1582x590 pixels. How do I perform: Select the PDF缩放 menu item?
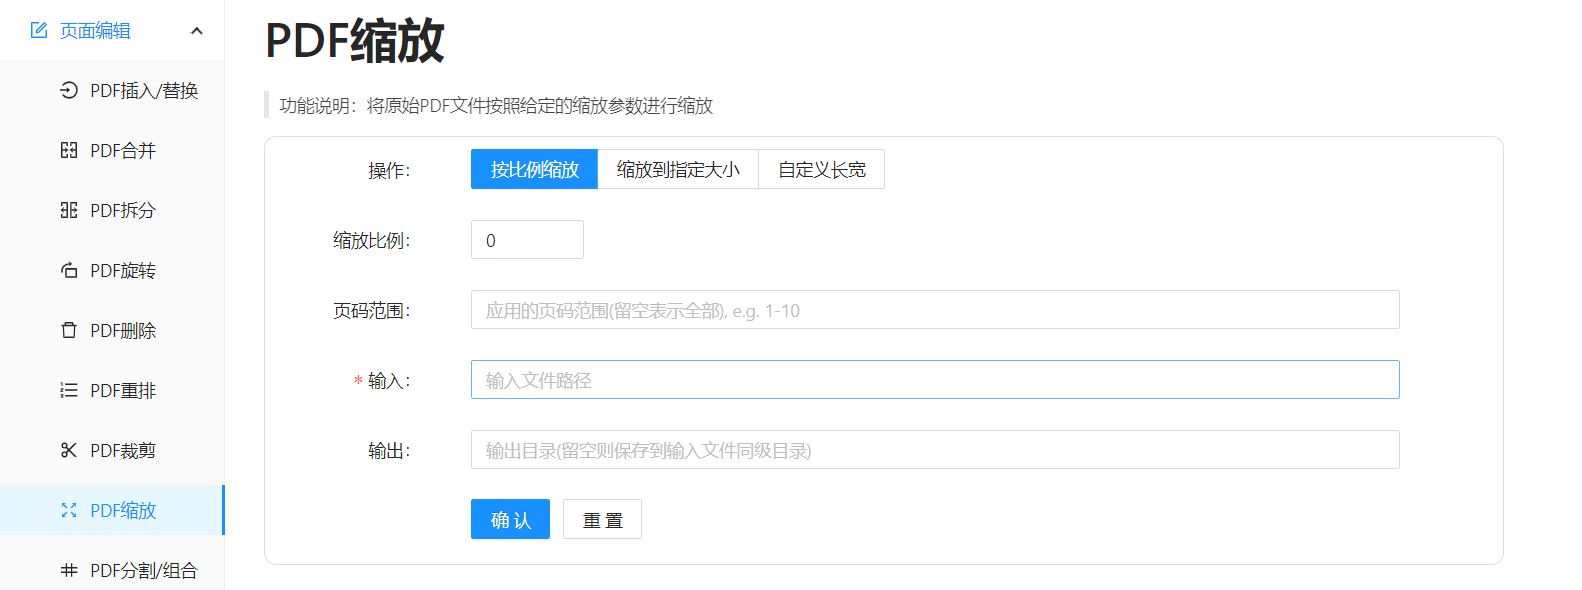(x=112, y=510)
